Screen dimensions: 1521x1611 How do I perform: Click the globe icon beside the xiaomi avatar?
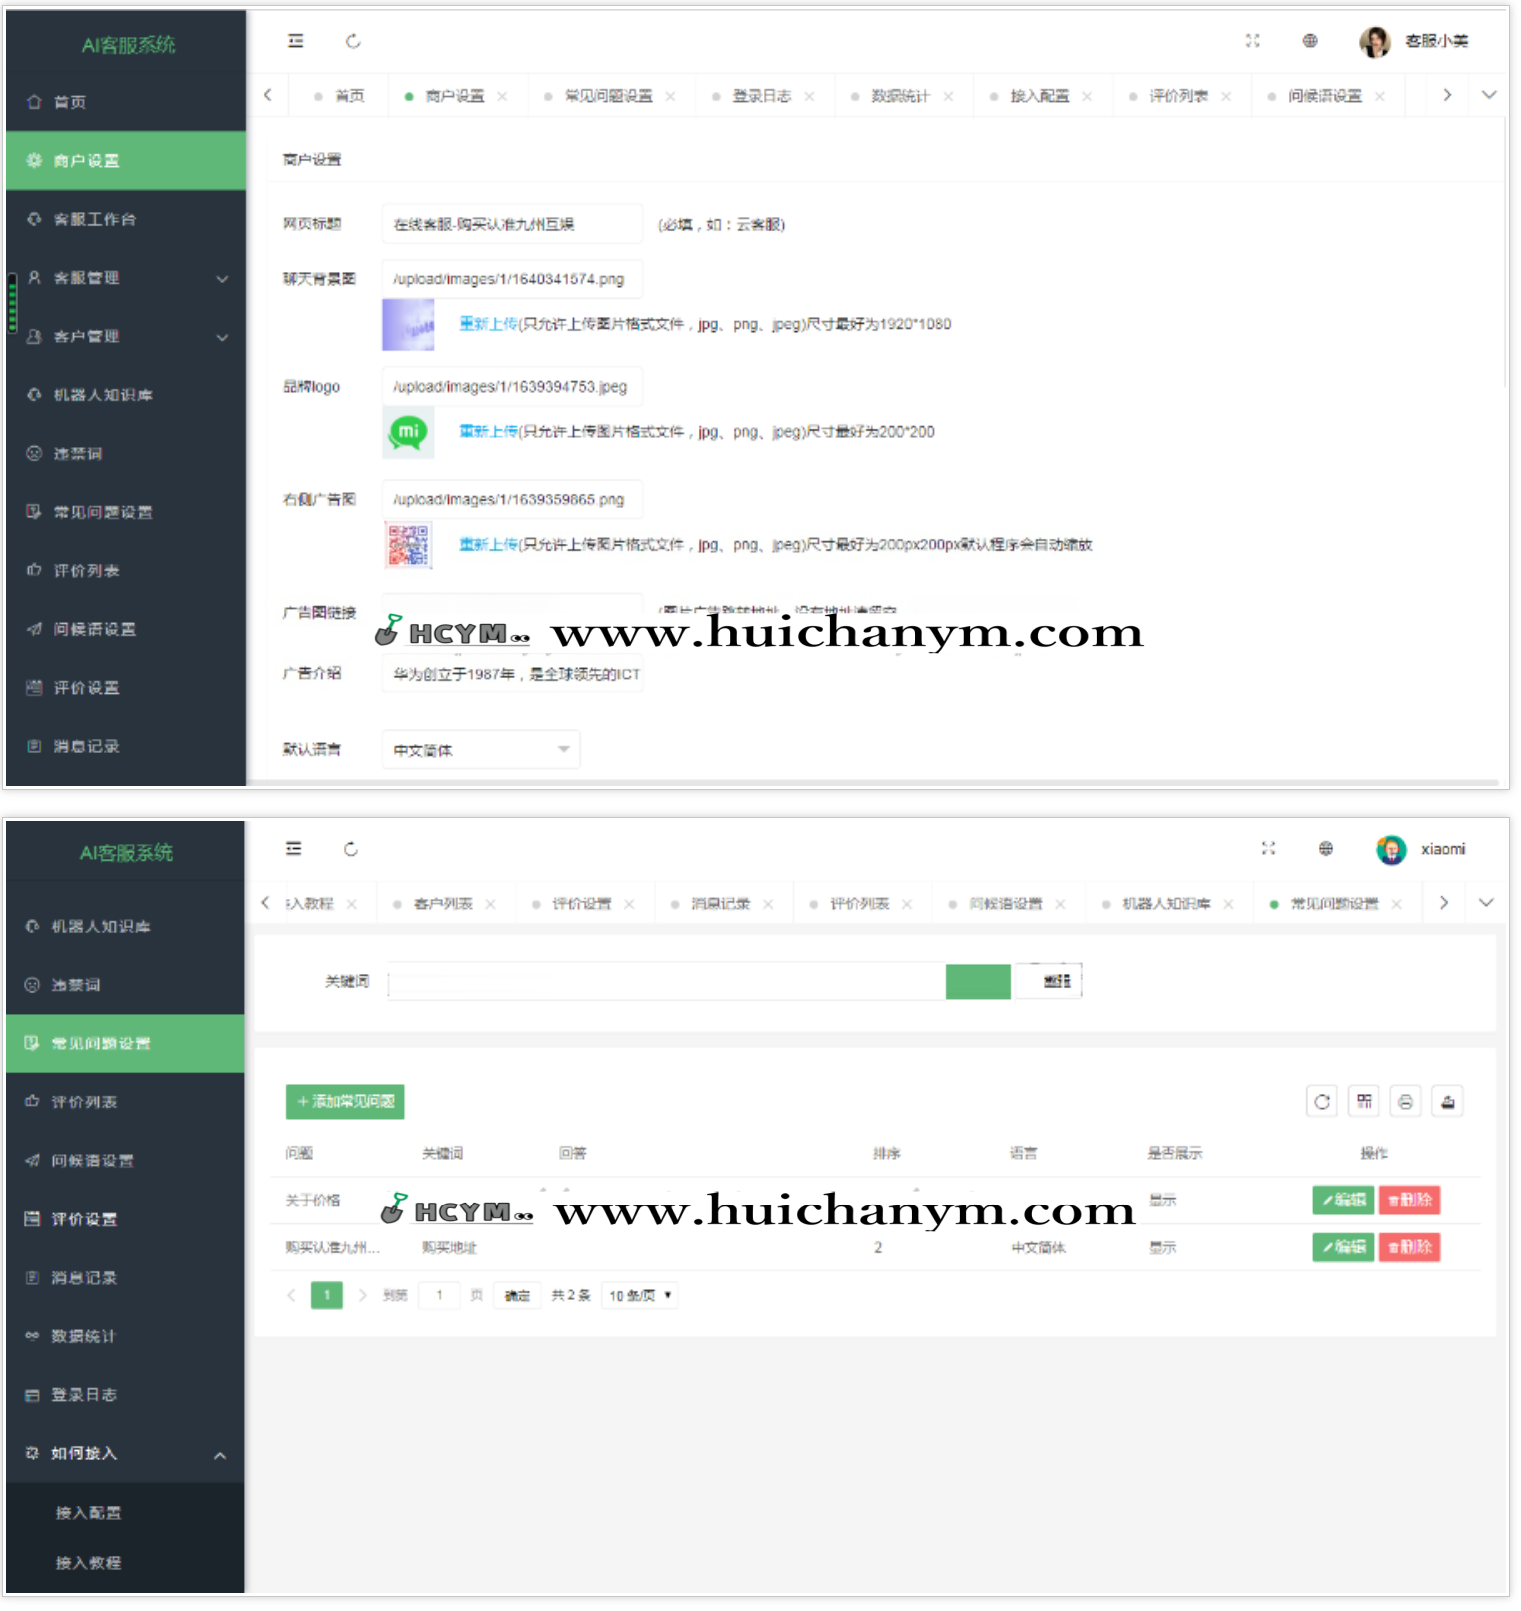(1325, 848)
